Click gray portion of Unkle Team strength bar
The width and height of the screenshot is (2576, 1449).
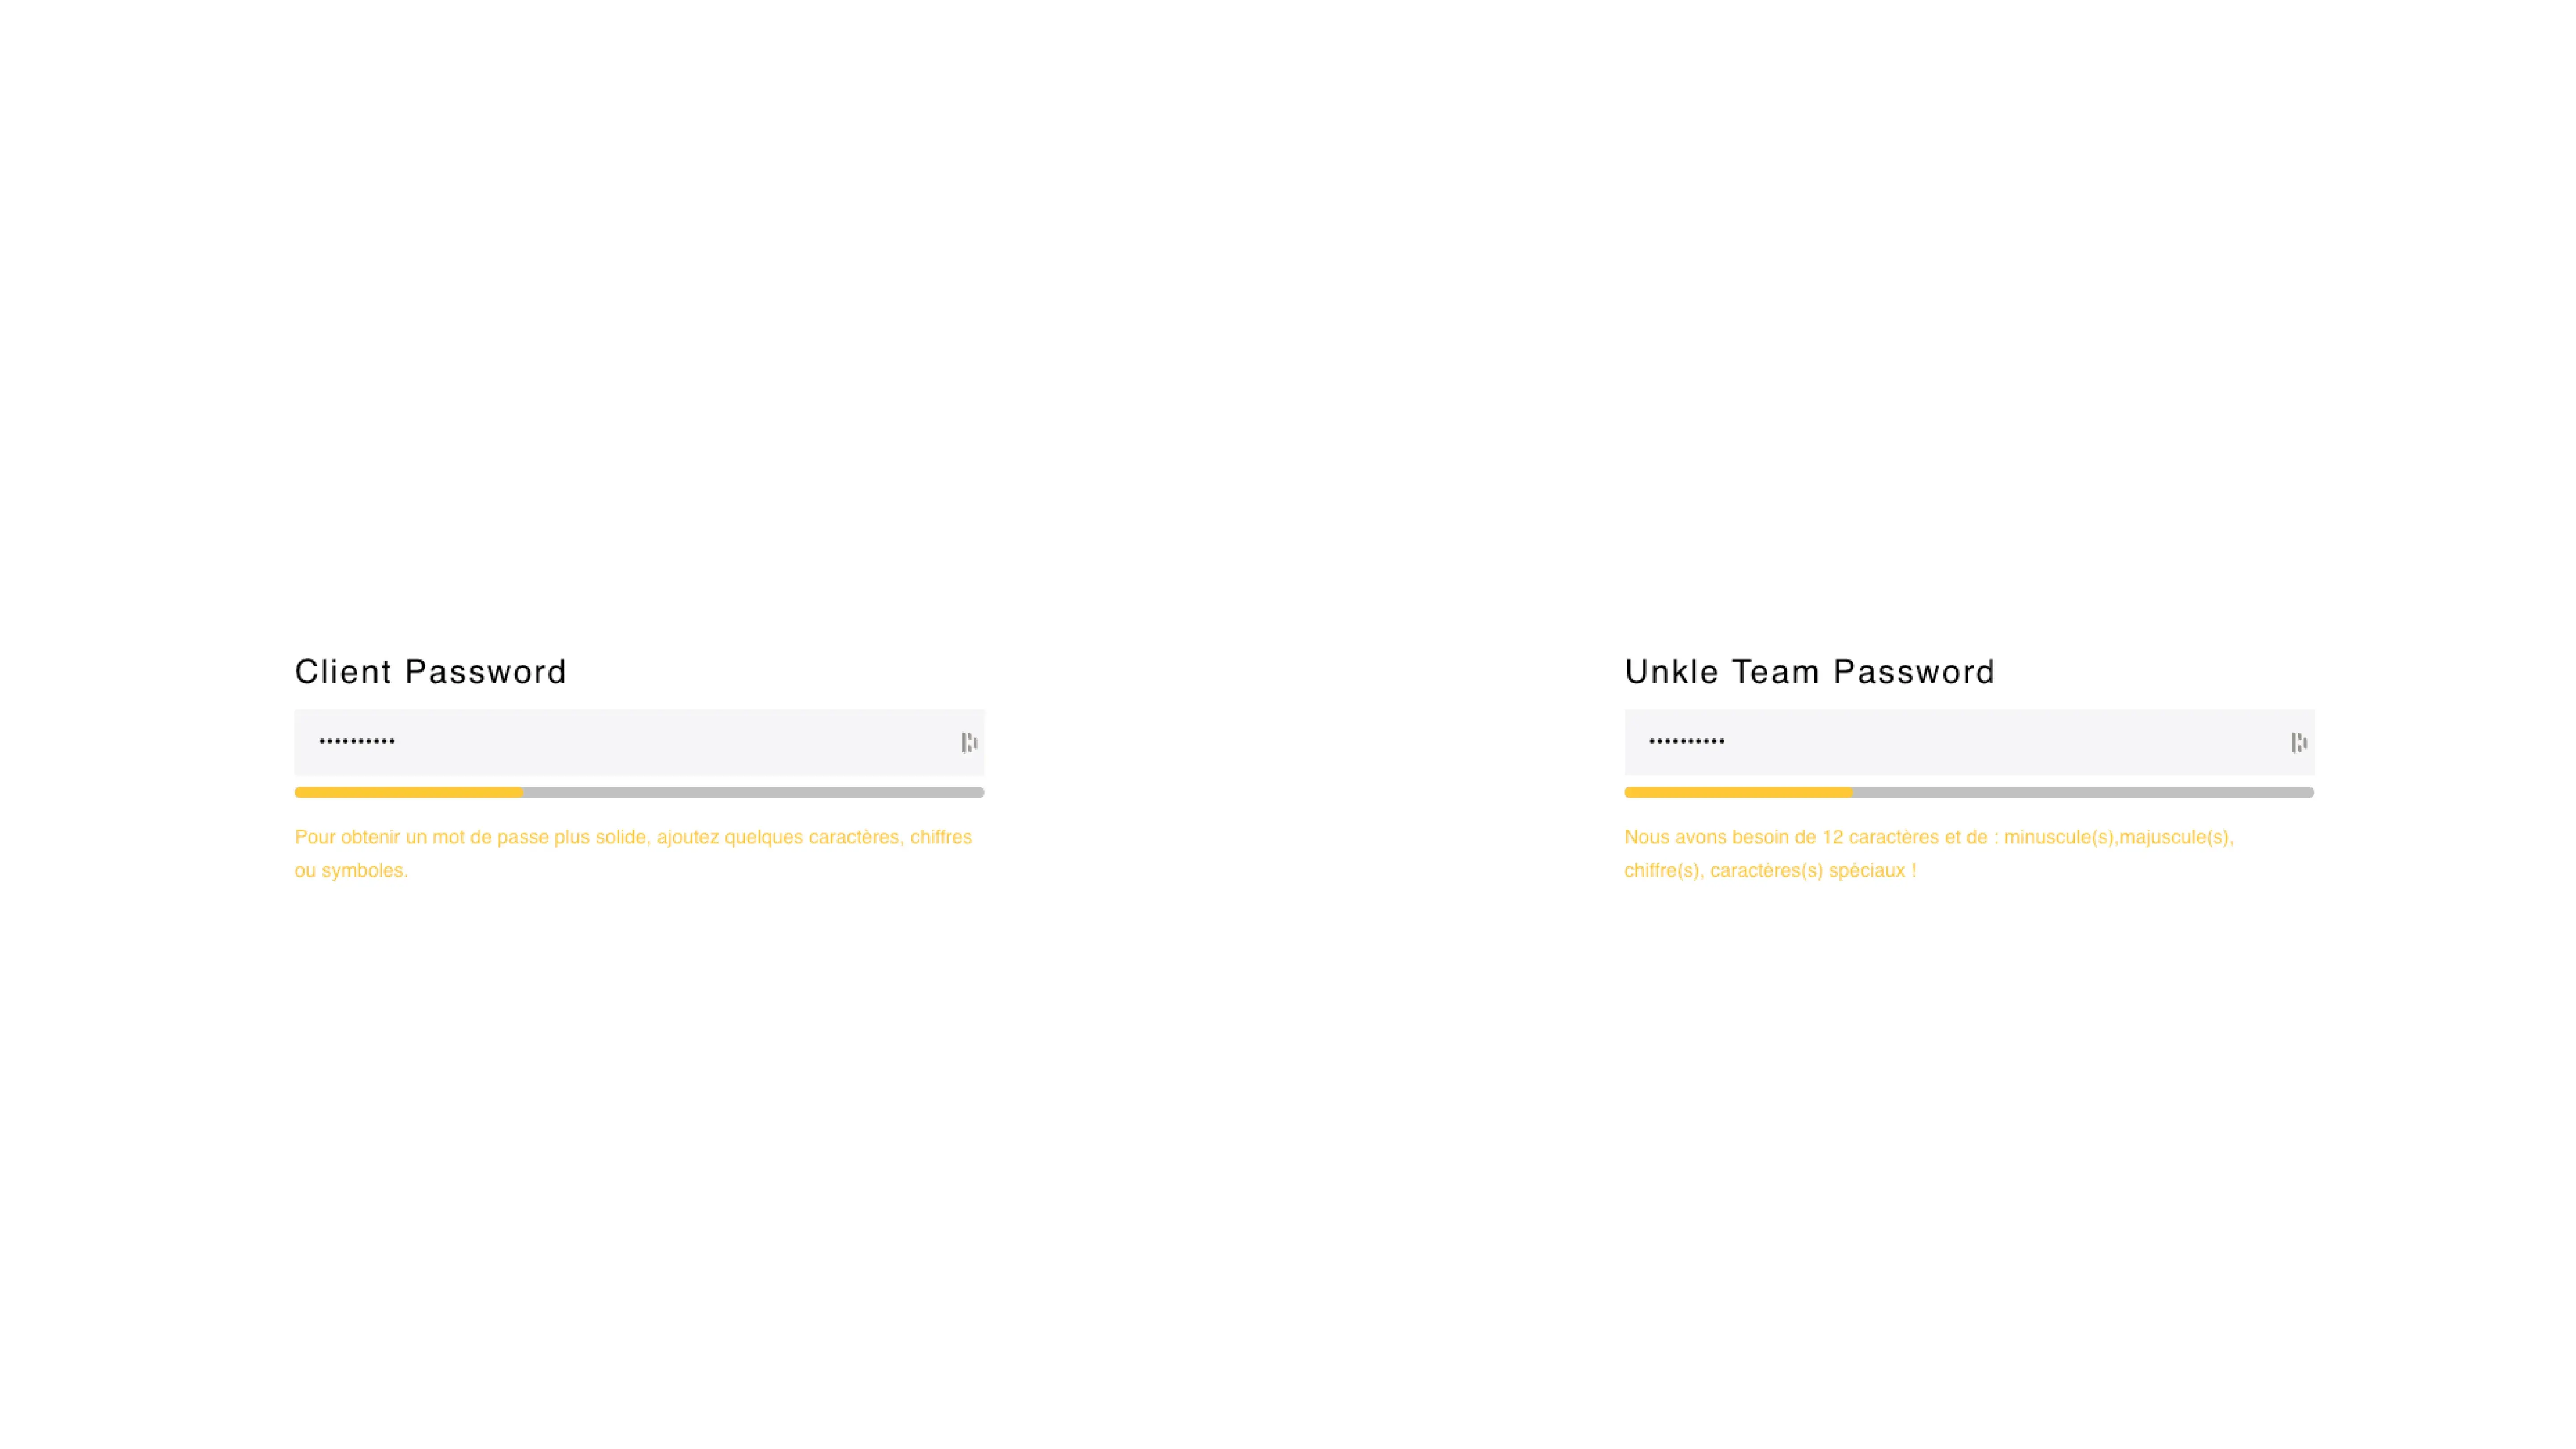(2084, 792)
